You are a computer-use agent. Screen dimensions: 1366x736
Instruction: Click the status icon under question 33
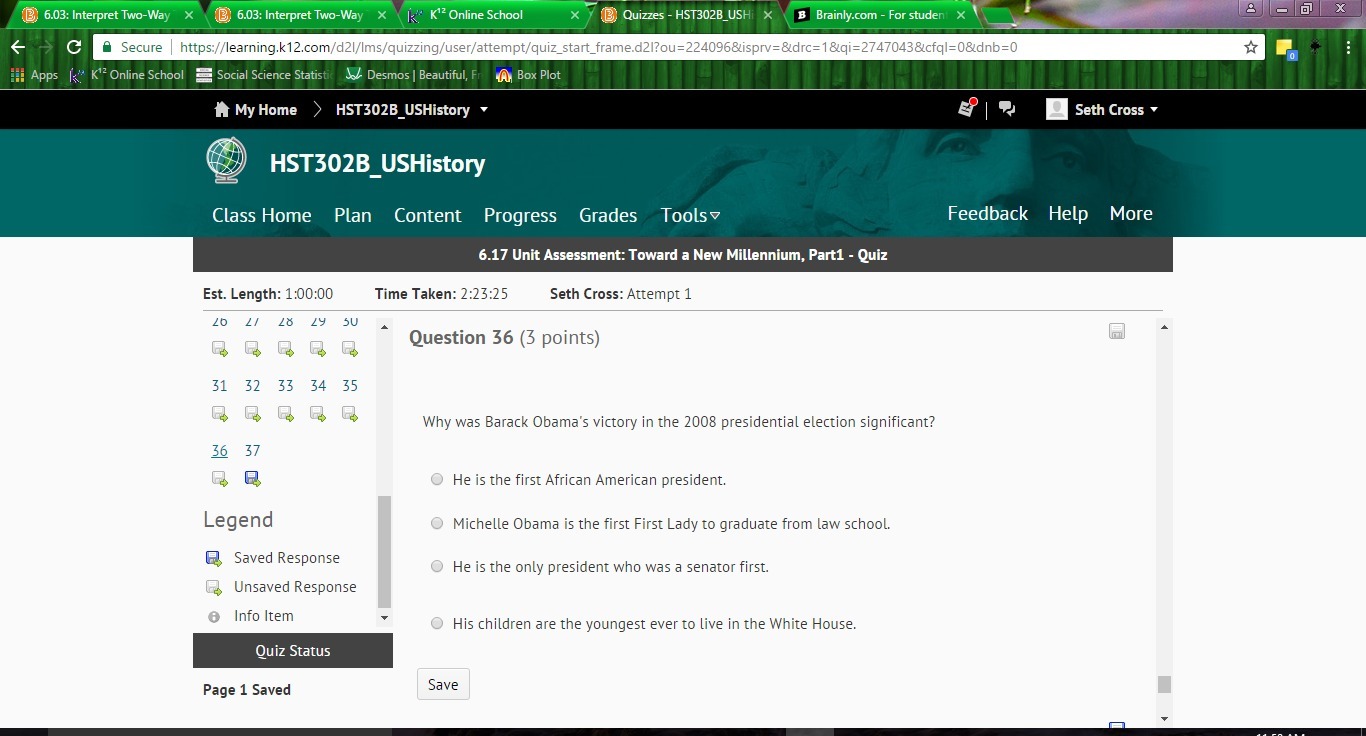285,414
